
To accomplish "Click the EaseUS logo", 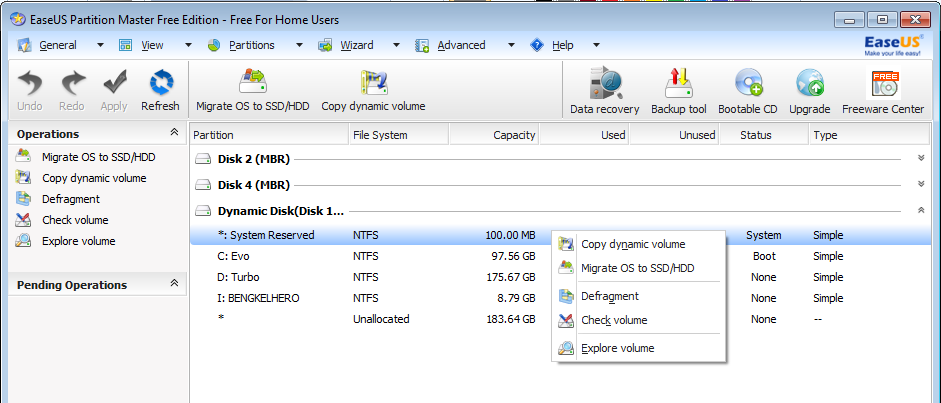I will pyautogui.click(x=892, y=46).
